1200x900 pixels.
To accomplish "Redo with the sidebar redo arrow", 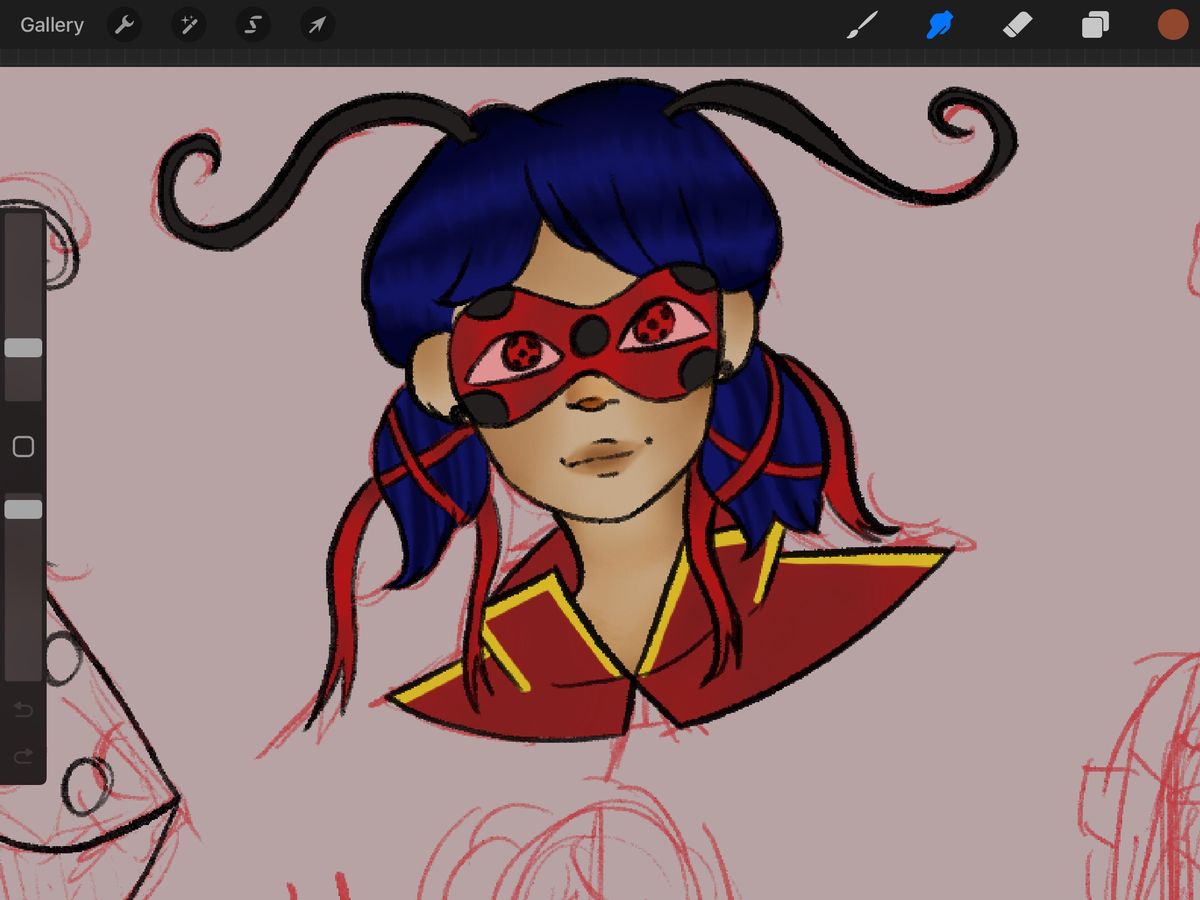I will click(23, 756).
